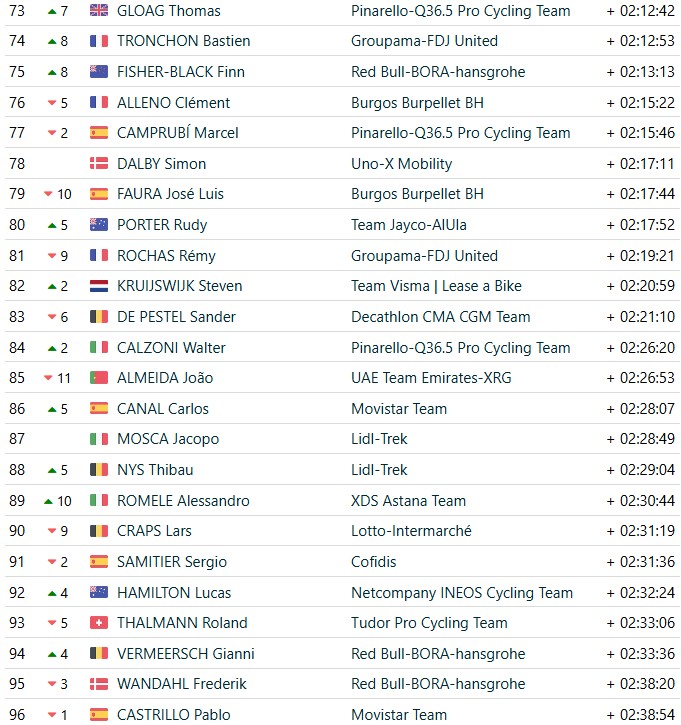Click the French flag beside ALLENO Clément
The width and height of the screenshot is (681, 725).
(x=98, y=102)
